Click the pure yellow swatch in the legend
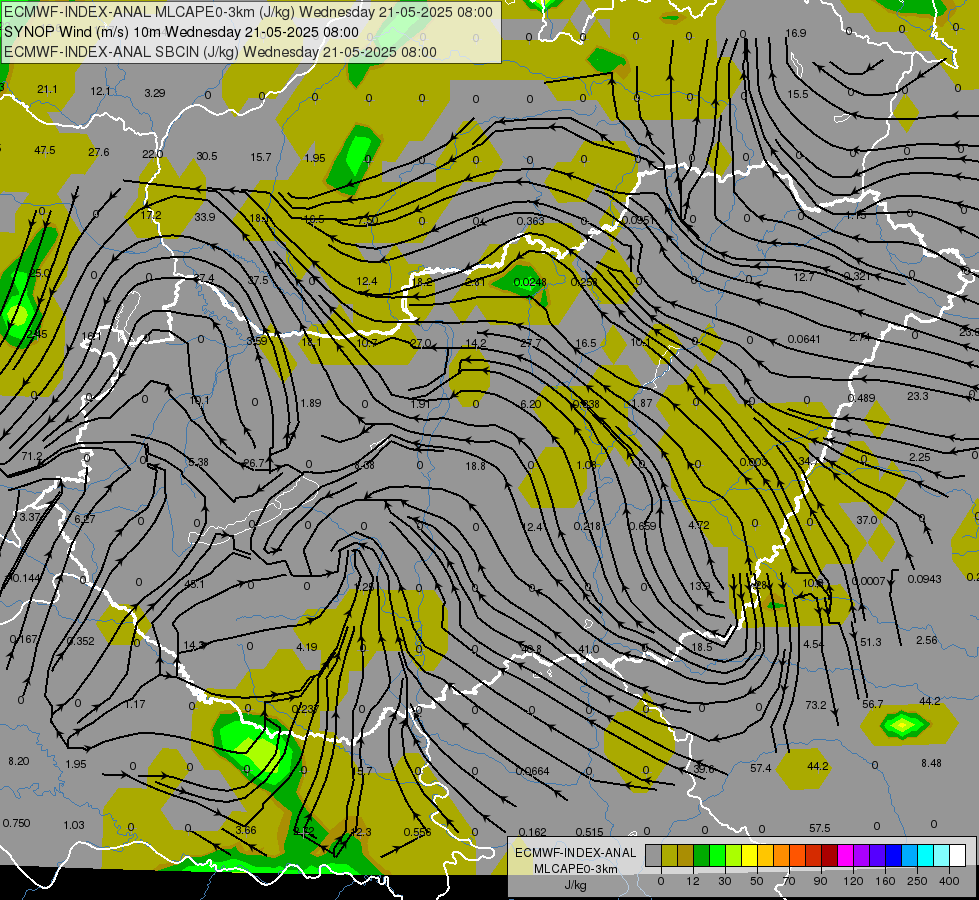 pos(749,855)
